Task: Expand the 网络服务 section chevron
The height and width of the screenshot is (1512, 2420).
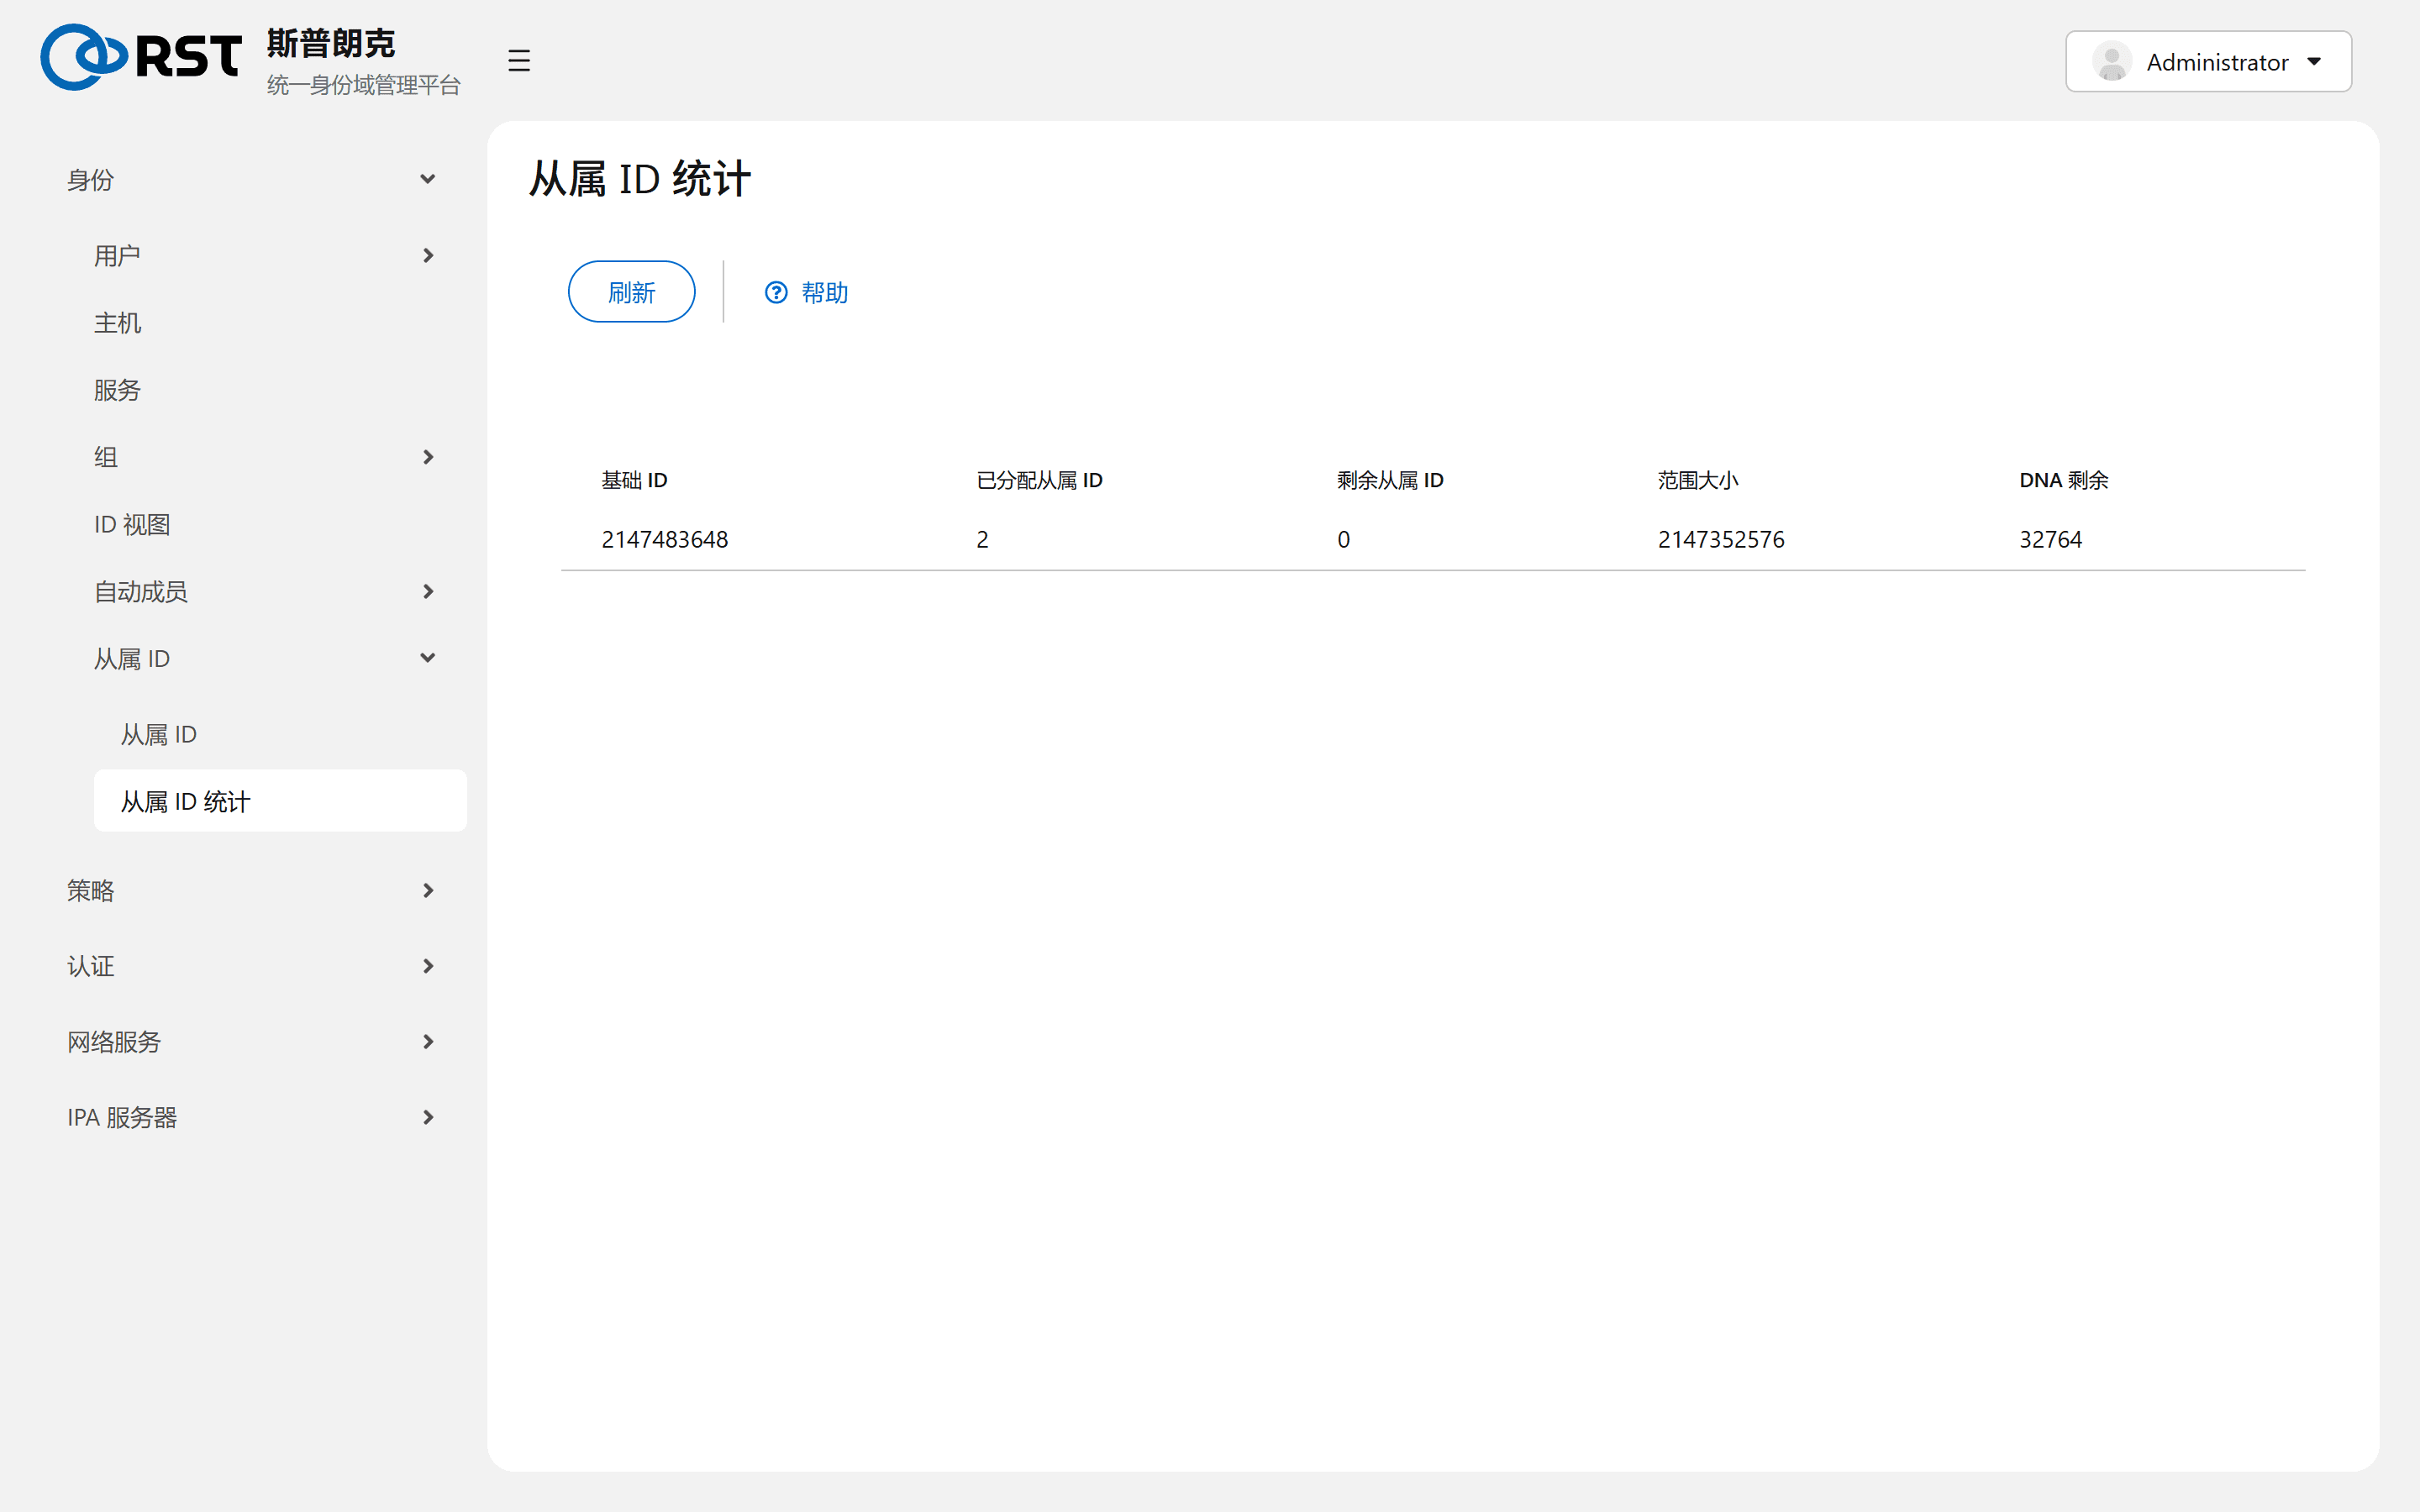Action: (428, 1042)
